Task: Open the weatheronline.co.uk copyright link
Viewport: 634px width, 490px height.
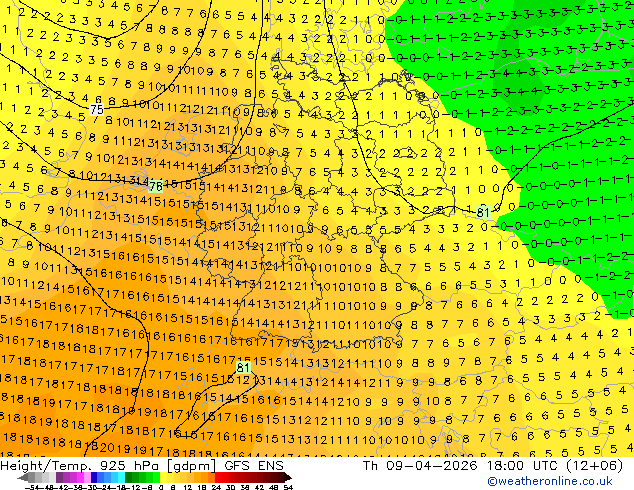Action: pyautogui.click(x=549, y=481)
